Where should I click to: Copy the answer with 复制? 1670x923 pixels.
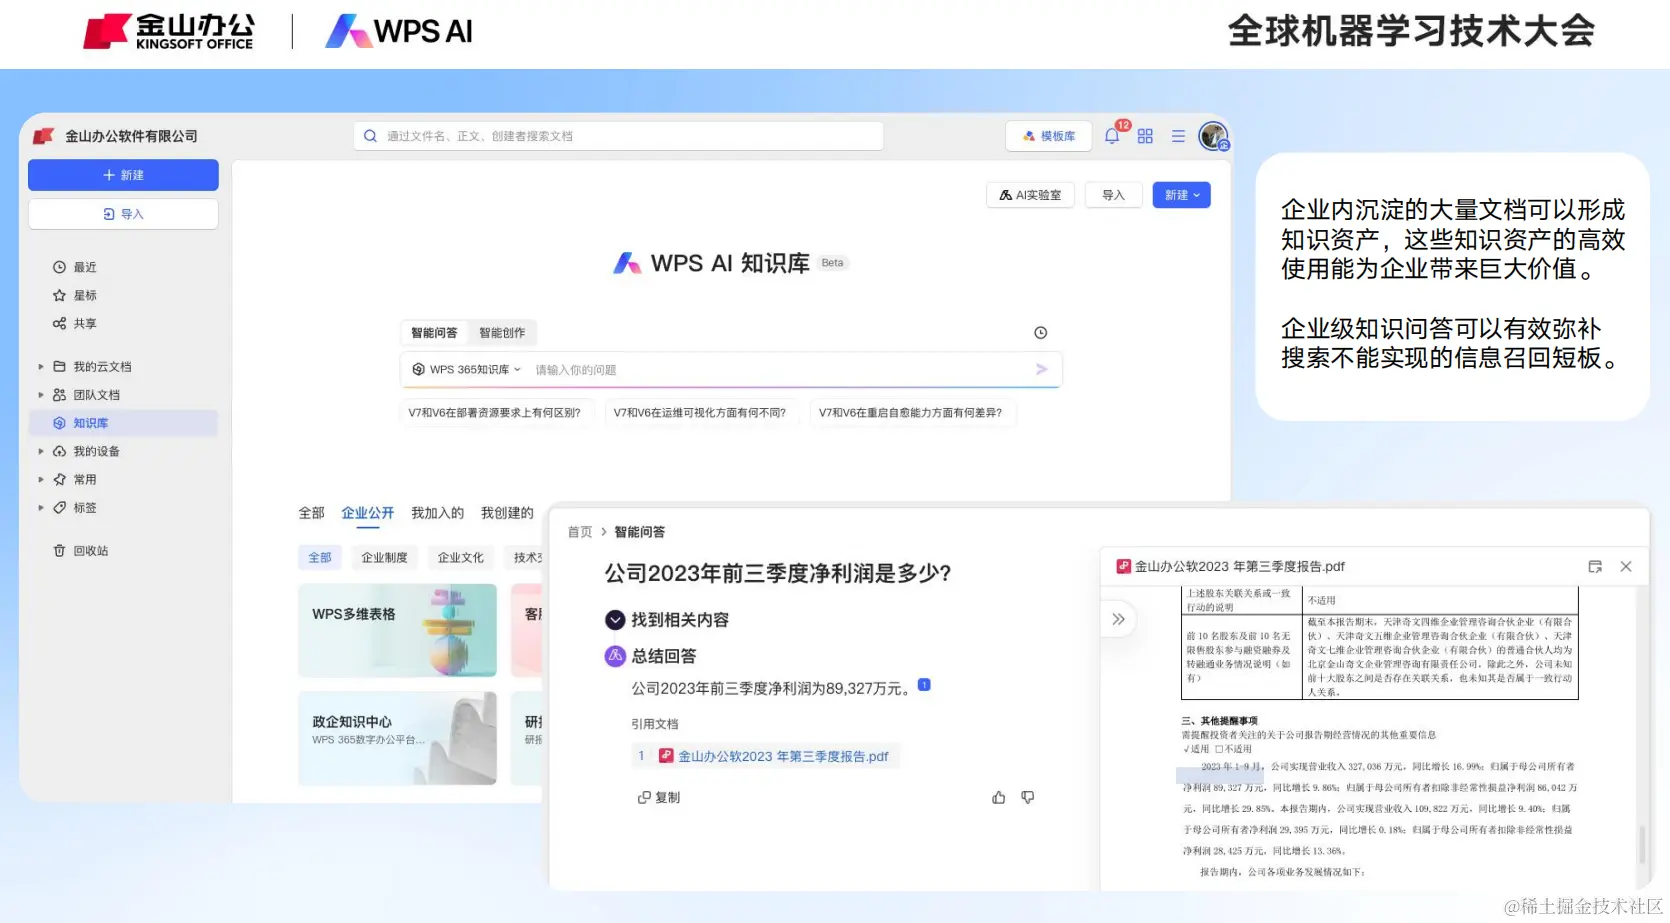[x=659, y=797]
